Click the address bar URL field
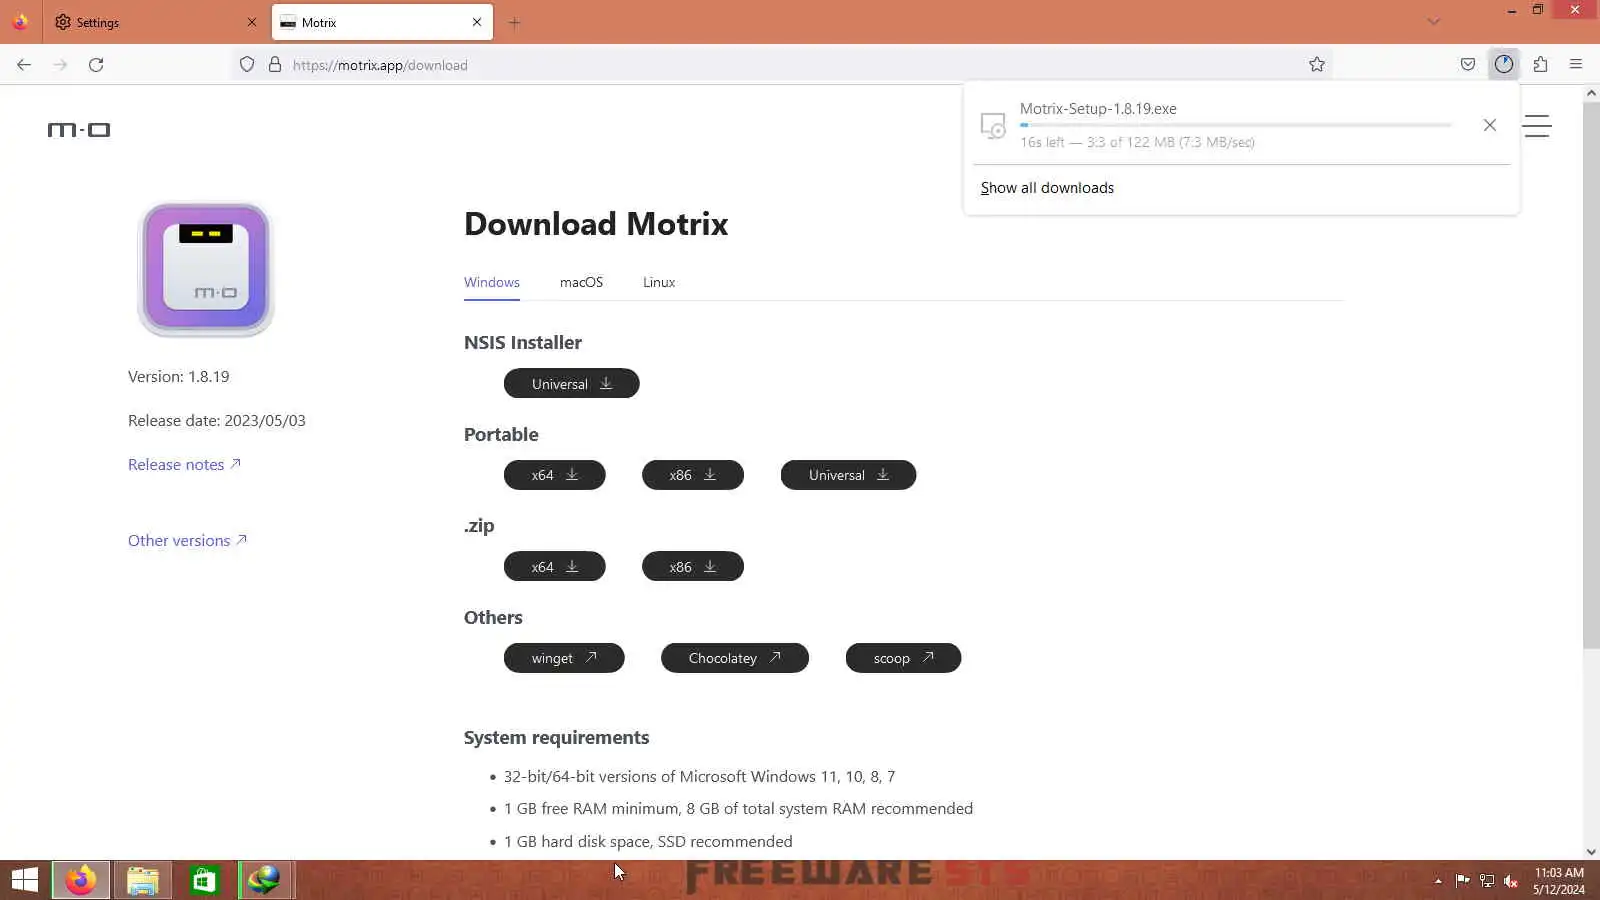1600x900 pixels. tap(780, 65)
